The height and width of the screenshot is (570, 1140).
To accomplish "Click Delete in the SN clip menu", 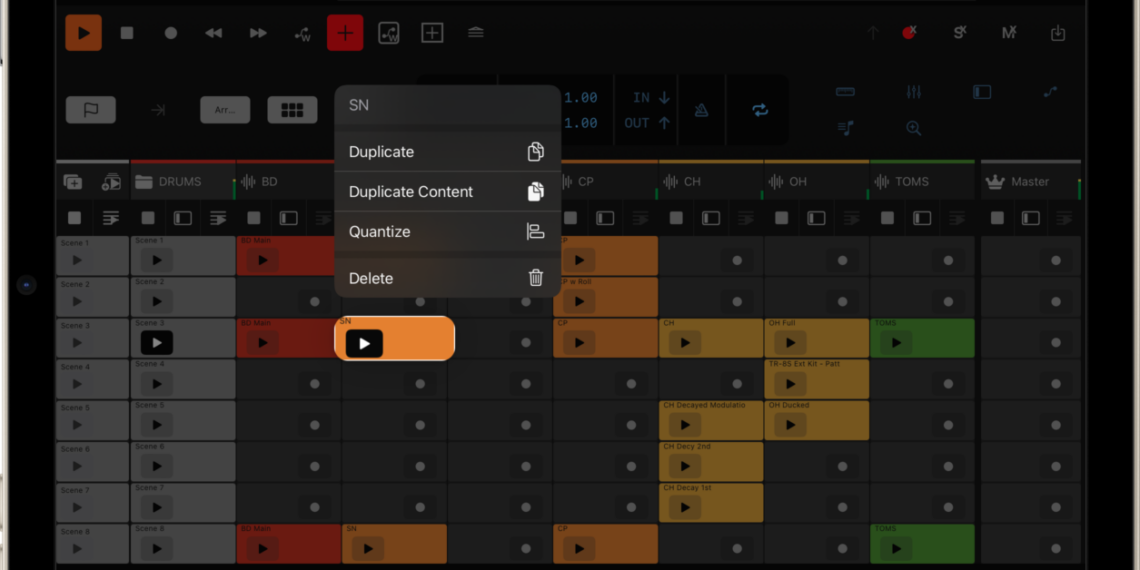I will pyautogui.click(x=446, y=279).
